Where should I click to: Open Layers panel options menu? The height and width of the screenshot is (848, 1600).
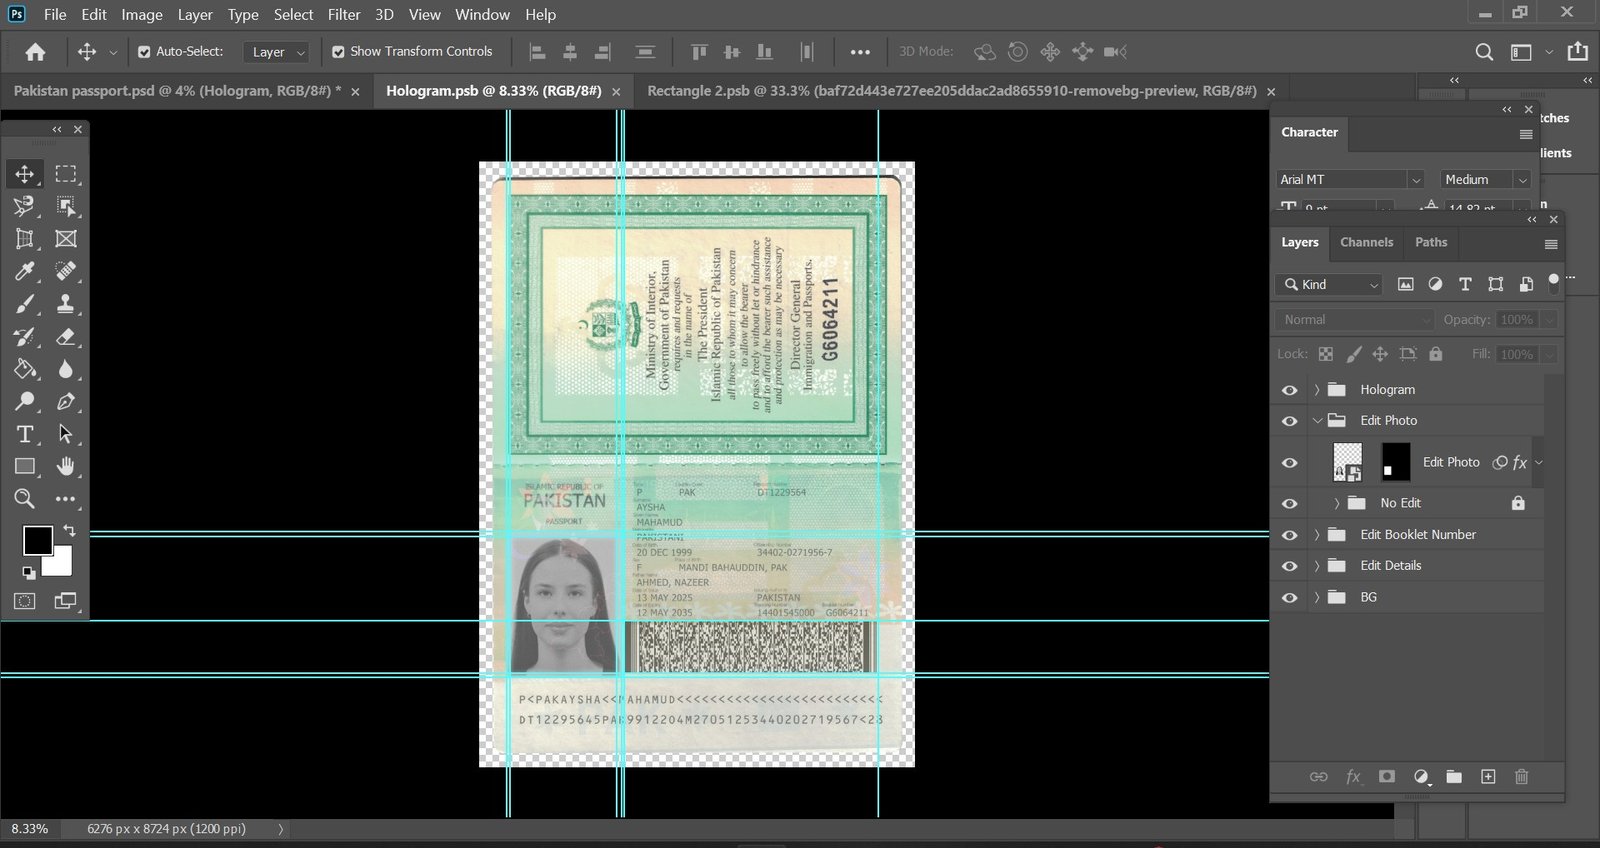pyautogui.click(x=1551, y=244)
